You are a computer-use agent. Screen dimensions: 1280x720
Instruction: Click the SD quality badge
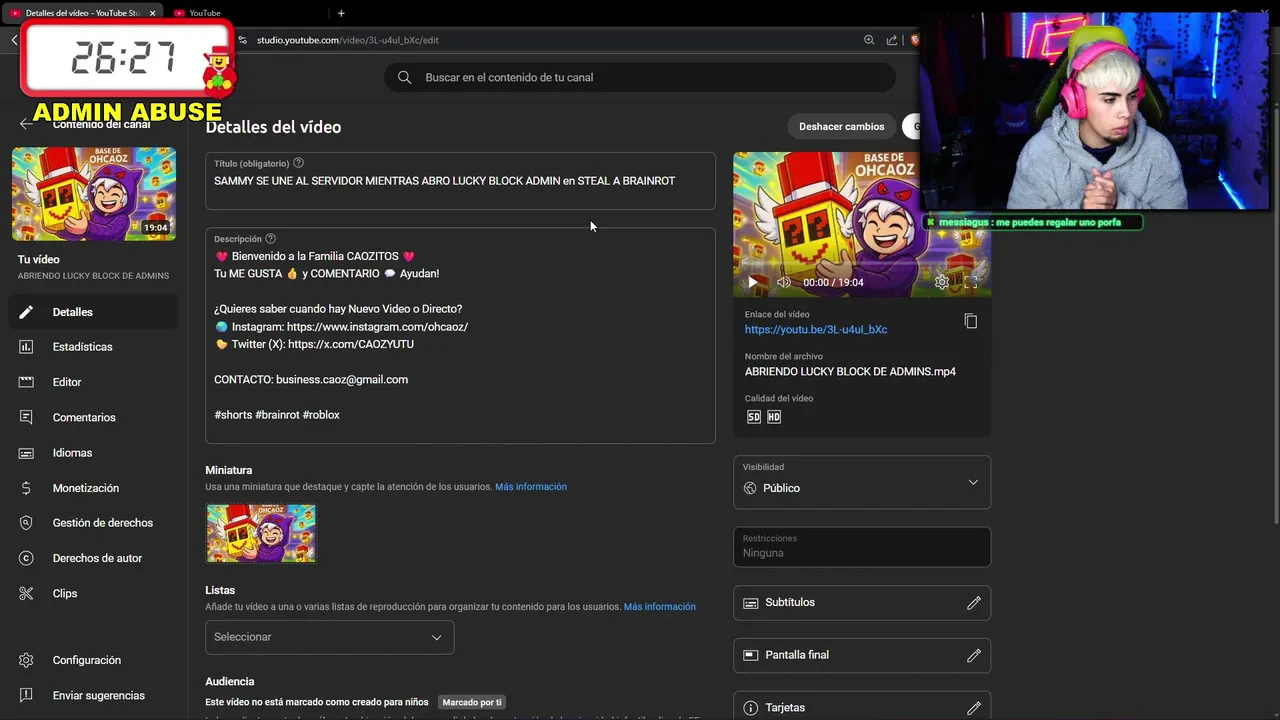[753, 417]
